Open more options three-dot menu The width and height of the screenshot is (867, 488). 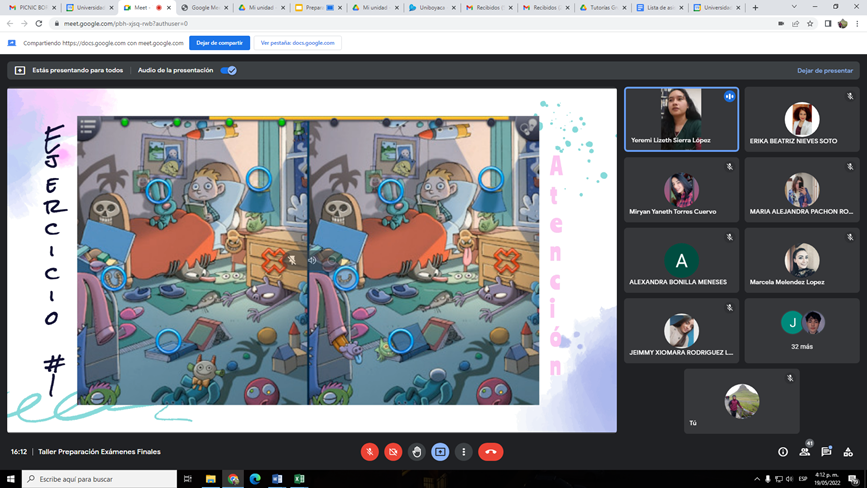pyautogui.click(x=463, y=452)
